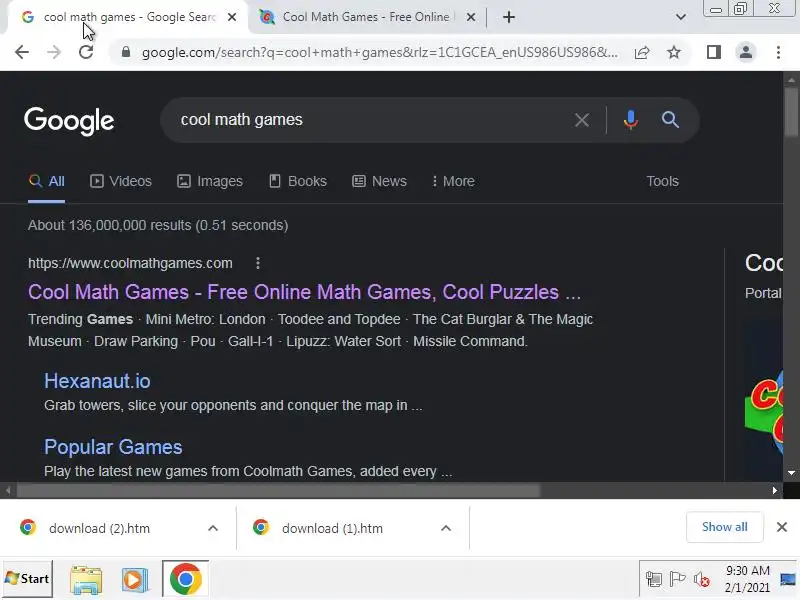
Task: Click the horizontal scrollbar thumb
Action: point(279,490)
